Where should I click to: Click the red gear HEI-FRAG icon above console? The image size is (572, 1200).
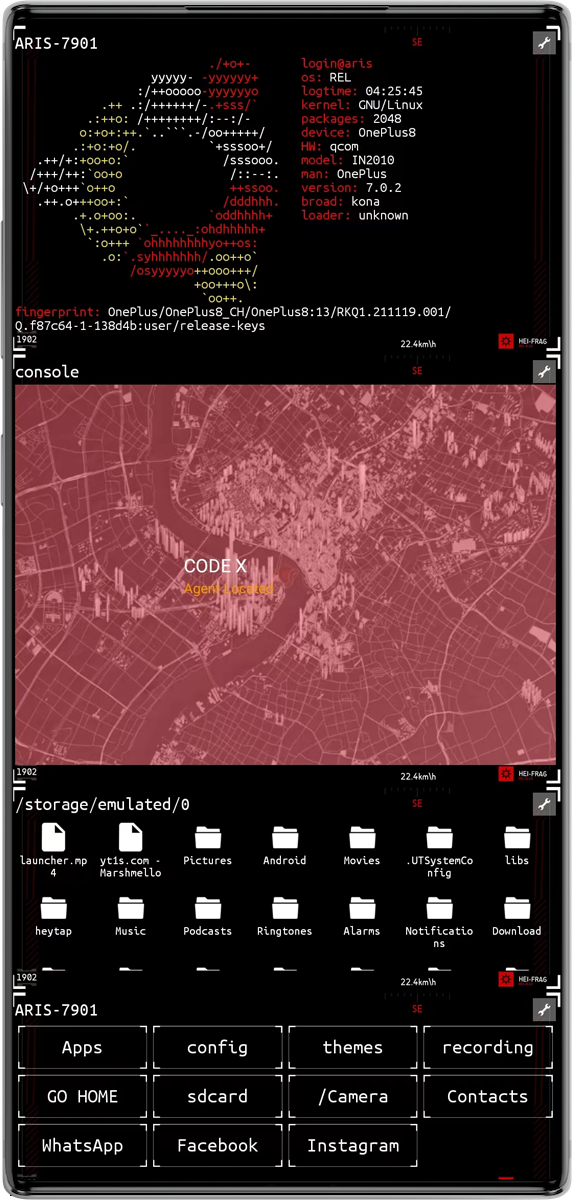(506, 342)
